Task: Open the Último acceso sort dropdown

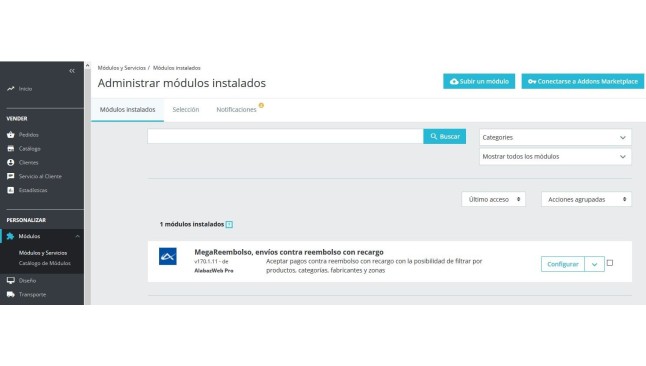Action: tap(494, 199)
